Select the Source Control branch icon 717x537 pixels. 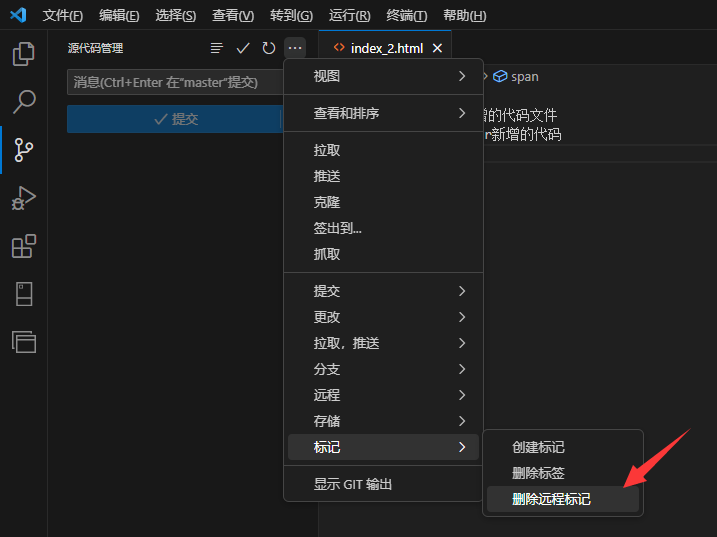(23, 150)
